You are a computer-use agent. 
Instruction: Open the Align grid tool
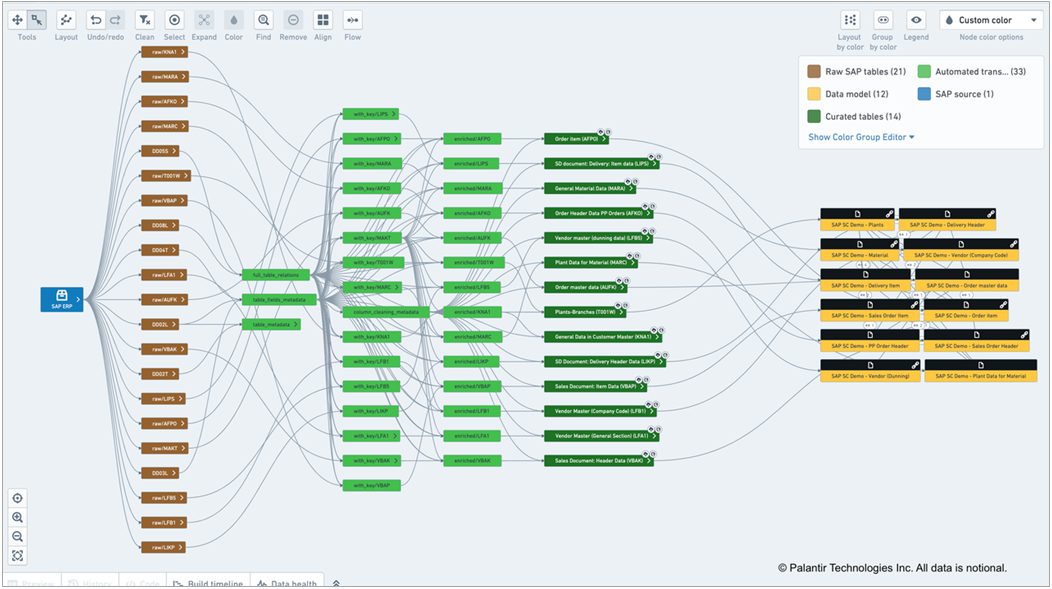(323, 20)
